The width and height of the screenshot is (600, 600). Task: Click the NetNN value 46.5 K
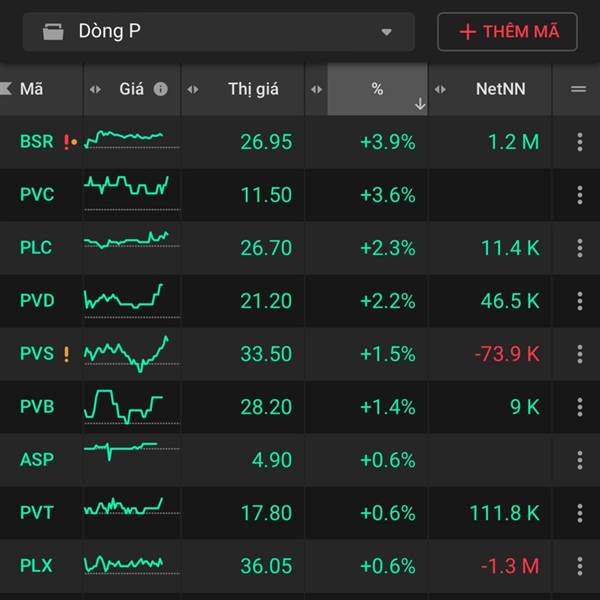510,301
